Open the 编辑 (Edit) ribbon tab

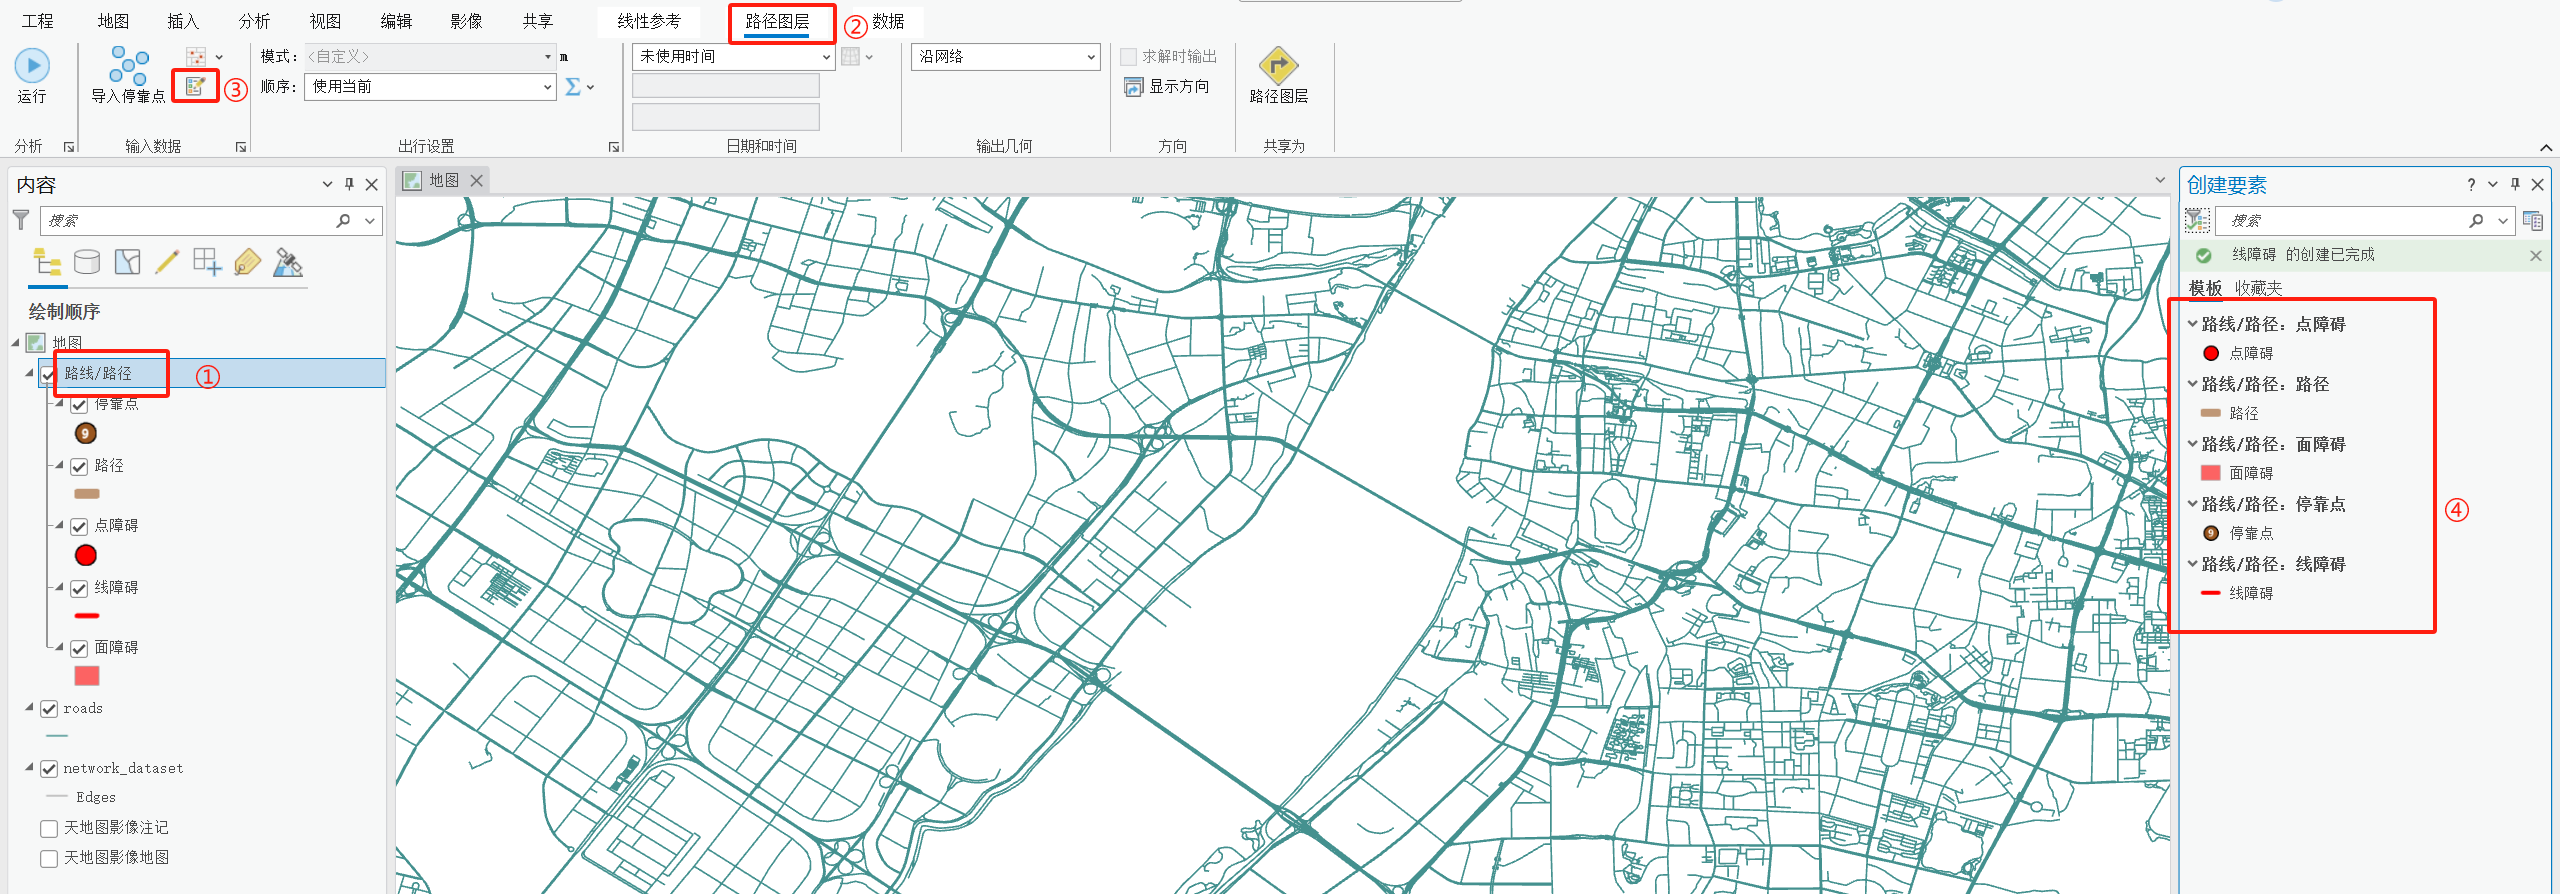[x=396, y=21]
